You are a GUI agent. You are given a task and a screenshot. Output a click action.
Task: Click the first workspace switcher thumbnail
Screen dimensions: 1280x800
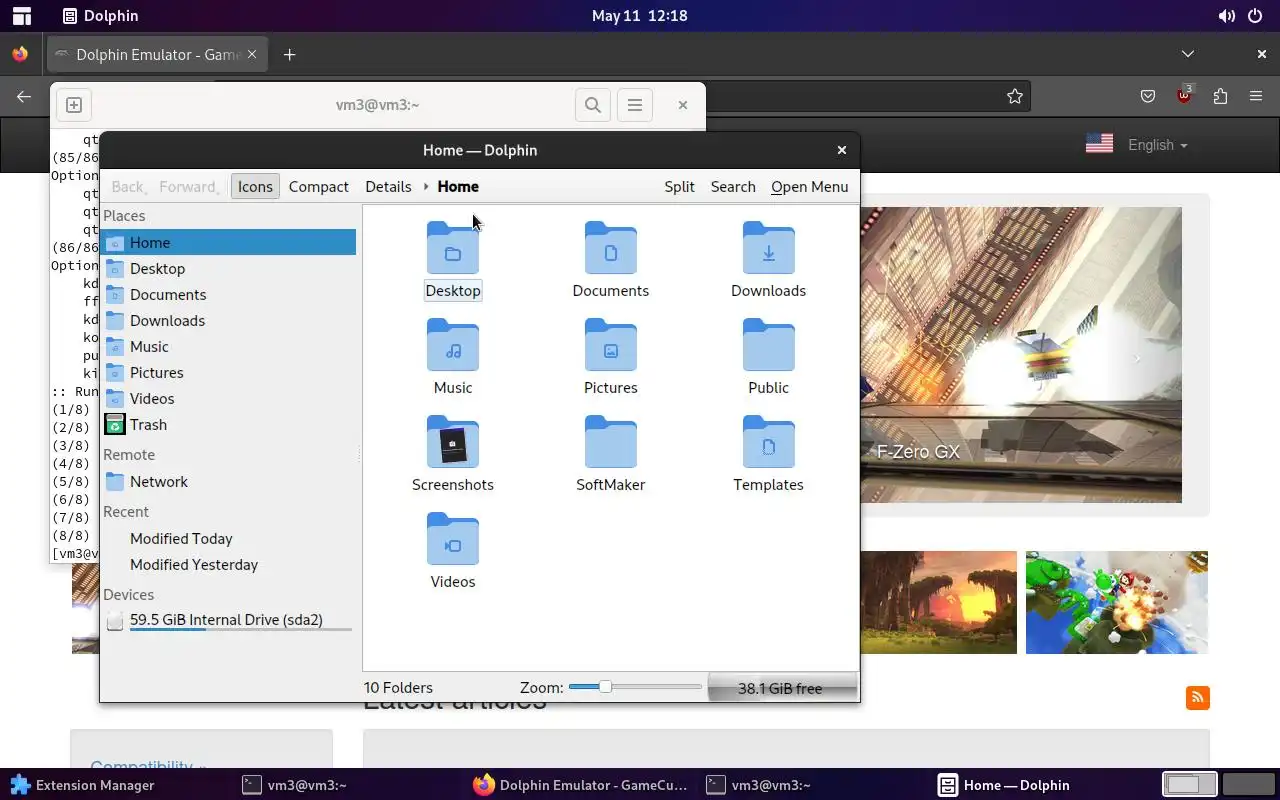tap(1189, 785)
